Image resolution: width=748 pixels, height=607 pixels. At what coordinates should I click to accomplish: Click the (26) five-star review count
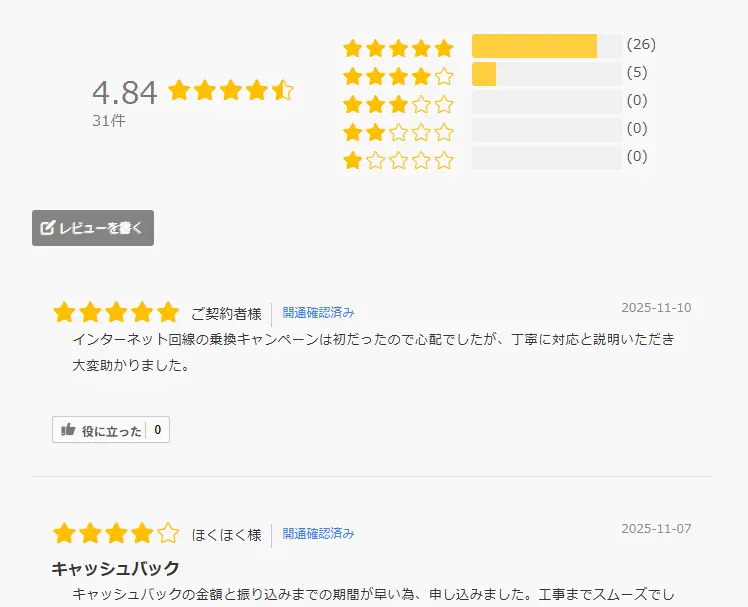pos(641,44)
